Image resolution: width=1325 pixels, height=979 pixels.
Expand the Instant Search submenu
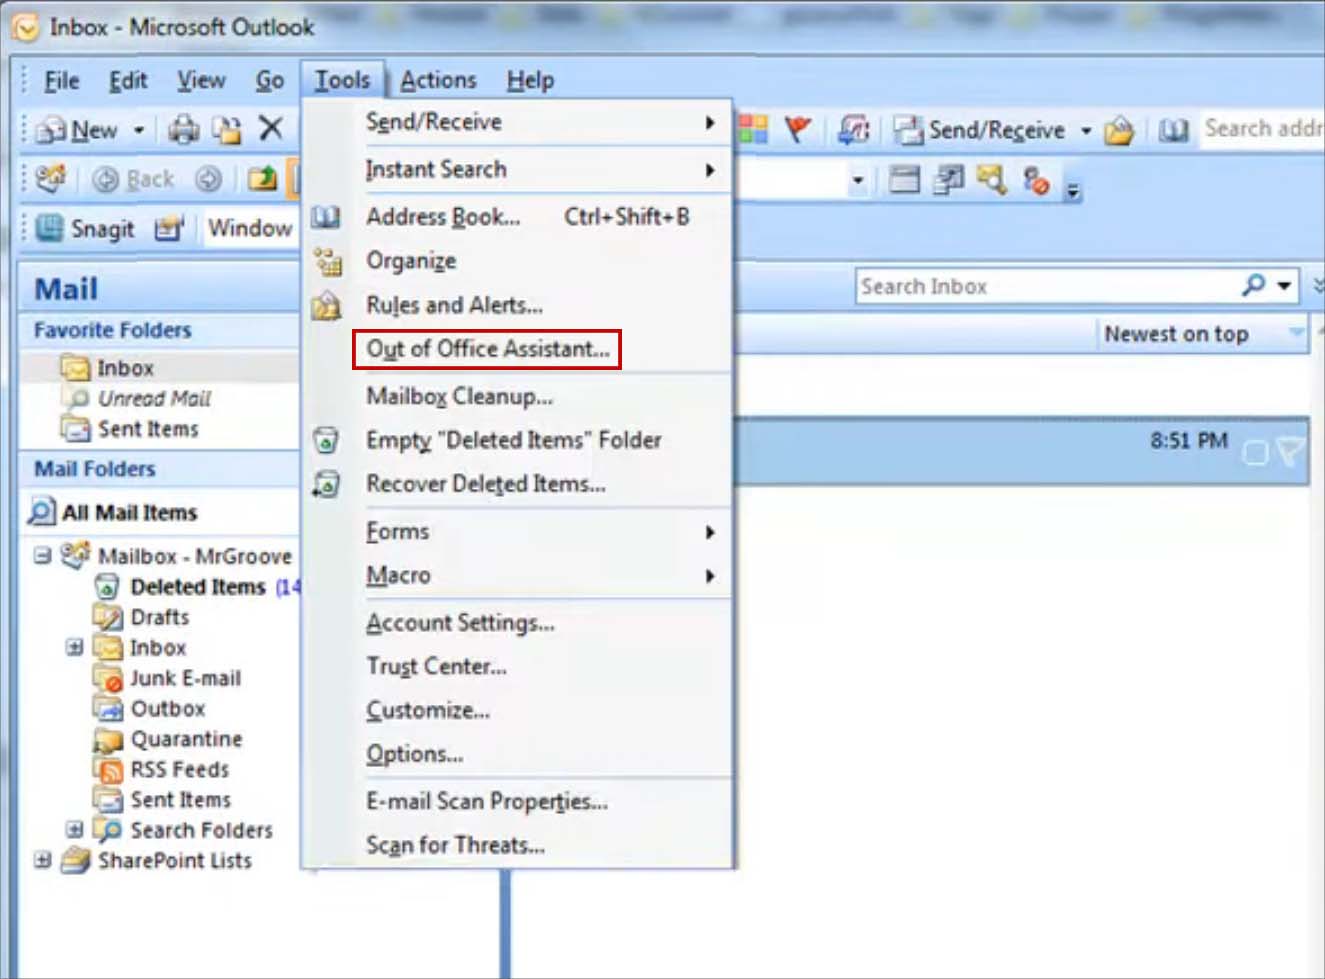[x=518, y=169]
